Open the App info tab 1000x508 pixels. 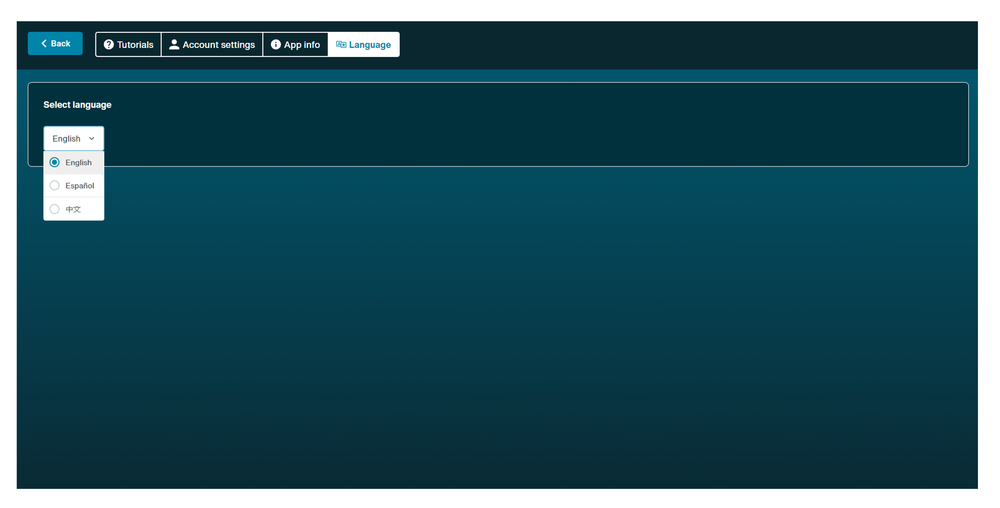coord(295,45)
